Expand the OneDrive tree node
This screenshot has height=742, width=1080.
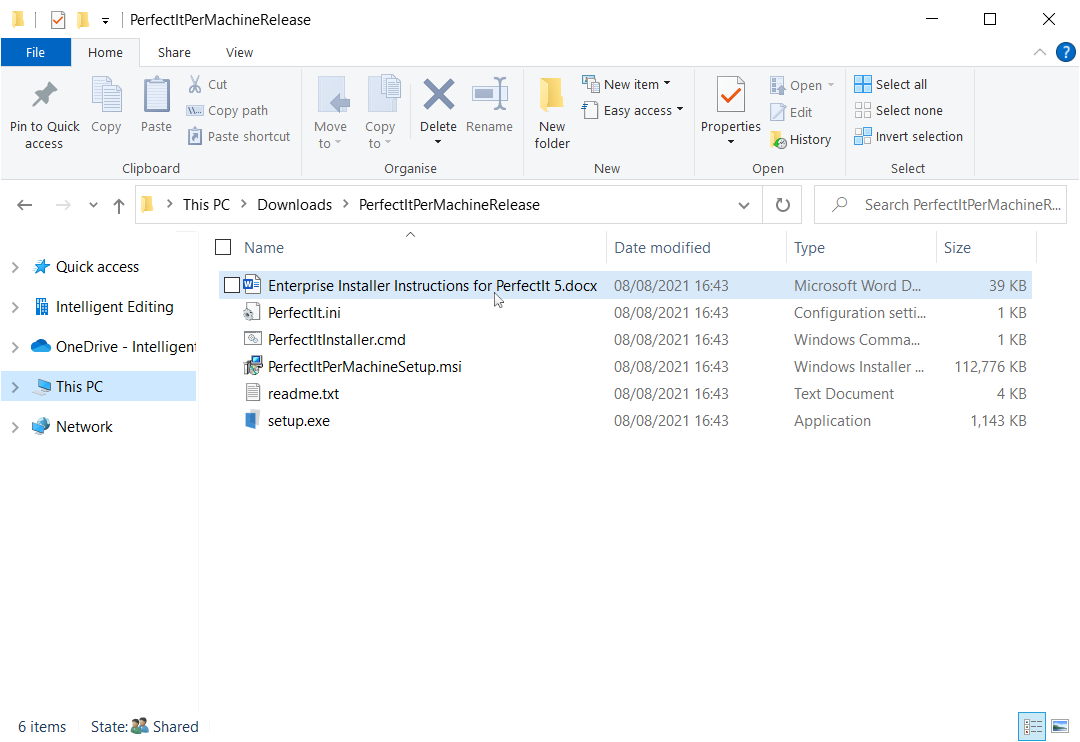pos(15,347)
